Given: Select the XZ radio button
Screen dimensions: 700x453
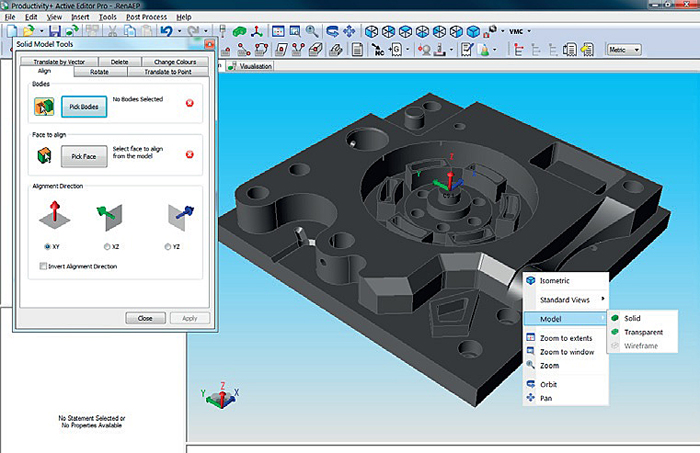Looking at the screenshot, I should pos(107,246).
